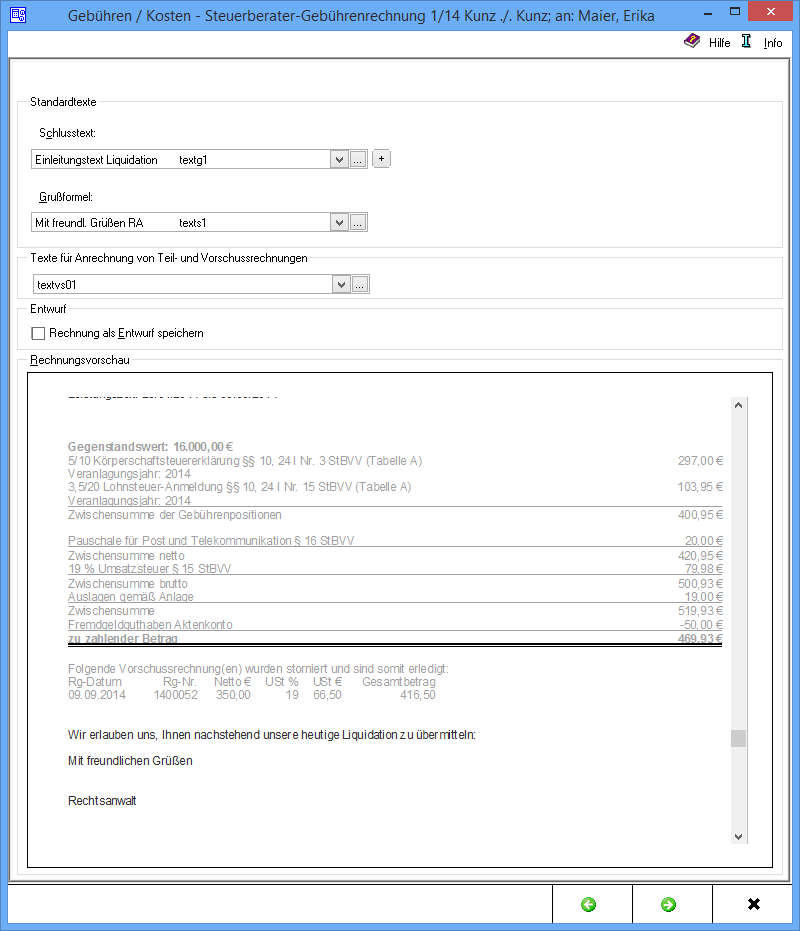Expand the Schlusstext dropdown arrow
Viewport: 800px width, 931px height.
click(x=339, y=160)
